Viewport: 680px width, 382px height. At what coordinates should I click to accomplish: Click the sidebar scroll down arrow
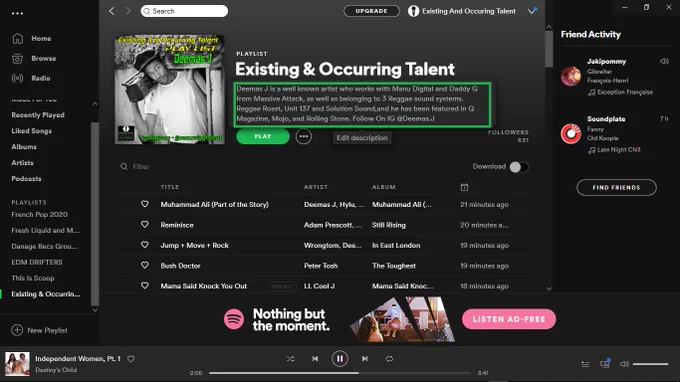click(95, 310)
